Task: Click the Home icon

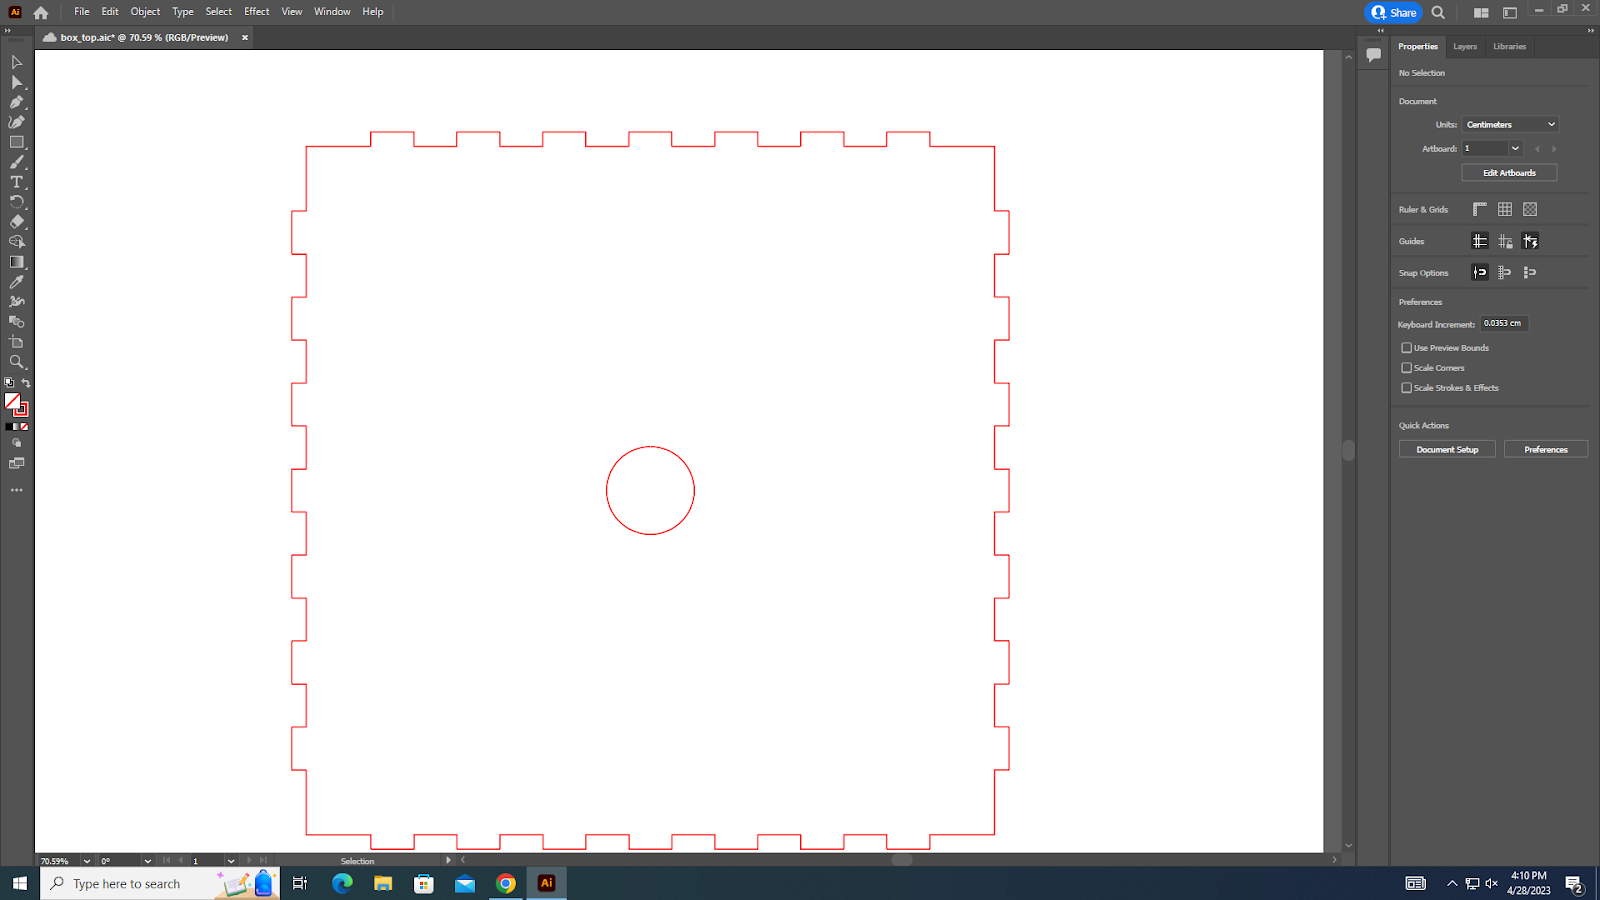Action: coord(41,13)
